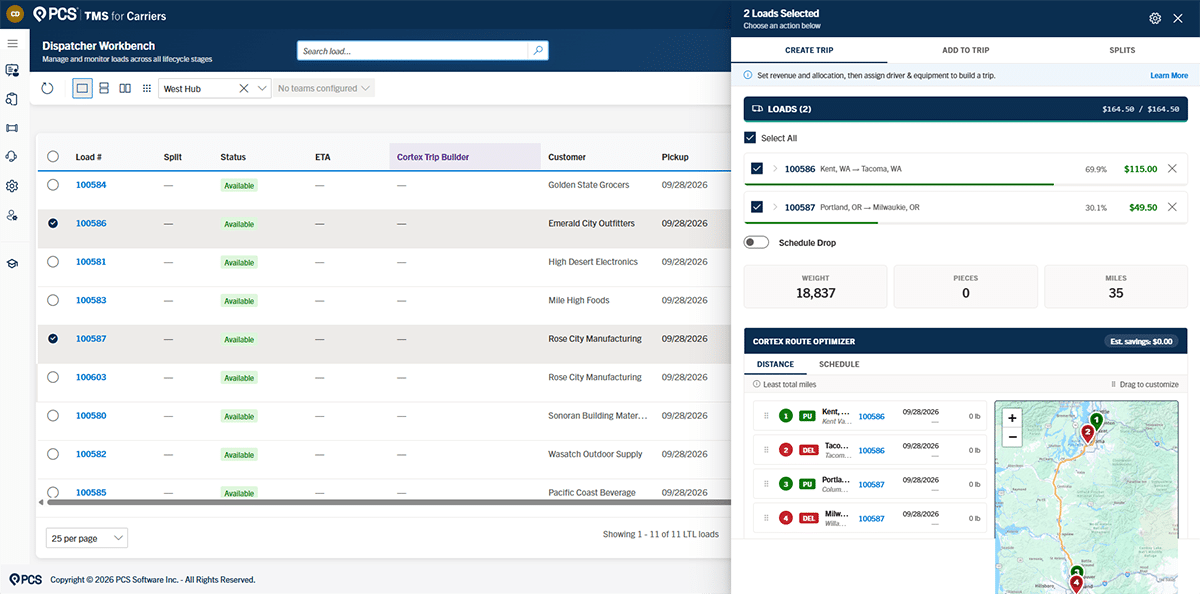1200x594 pixels.
Task: Zoom in on the route map
Action: [1012, 418]
